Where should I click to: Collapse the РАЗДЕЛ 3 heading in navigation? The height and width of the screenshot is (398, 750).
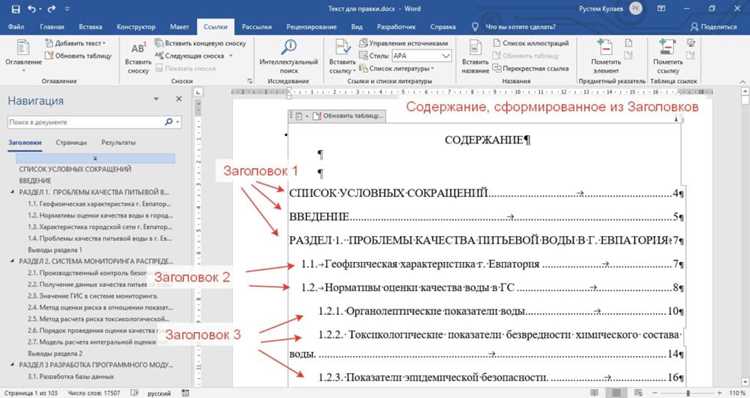click(12, 365)
